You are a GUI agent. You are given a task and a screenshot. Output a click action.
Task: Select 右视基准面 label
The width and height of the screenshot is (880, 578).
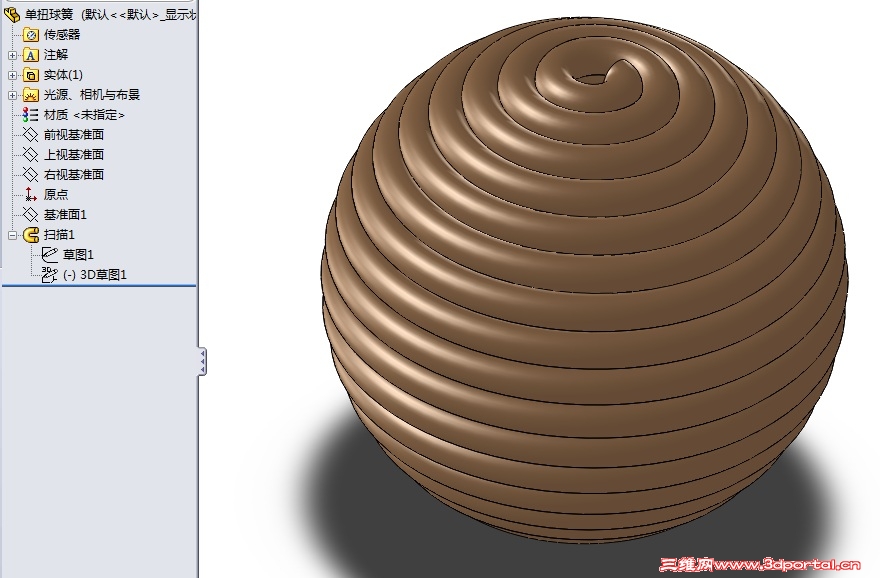coord(74,175)
